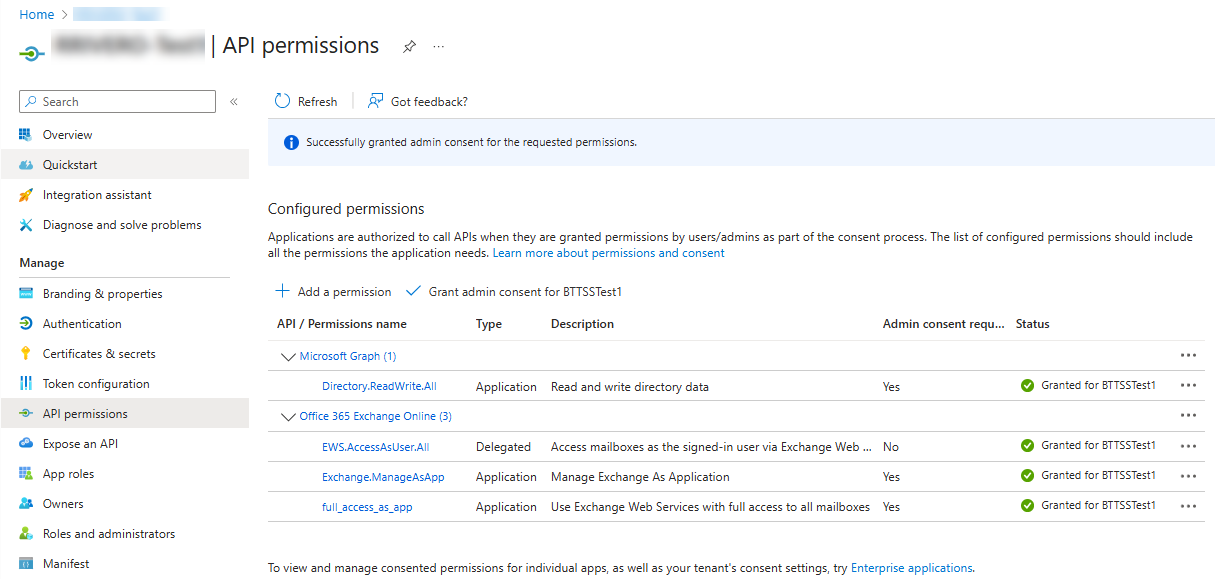This screenshot has height=579, width=1215.
Task: Collapse the left sidebar menu
Action: click(x=234, y=102)
